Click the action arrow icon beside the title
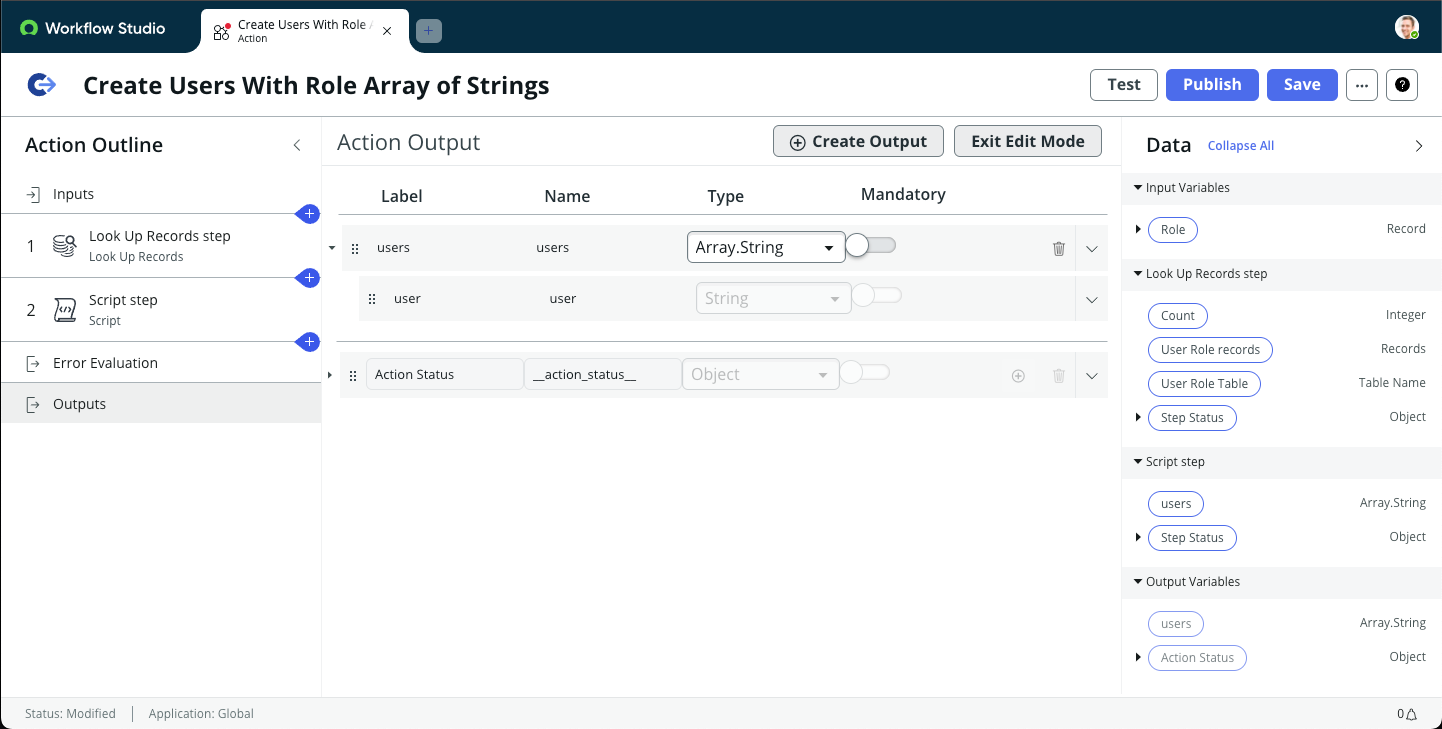 pos(42,85)
